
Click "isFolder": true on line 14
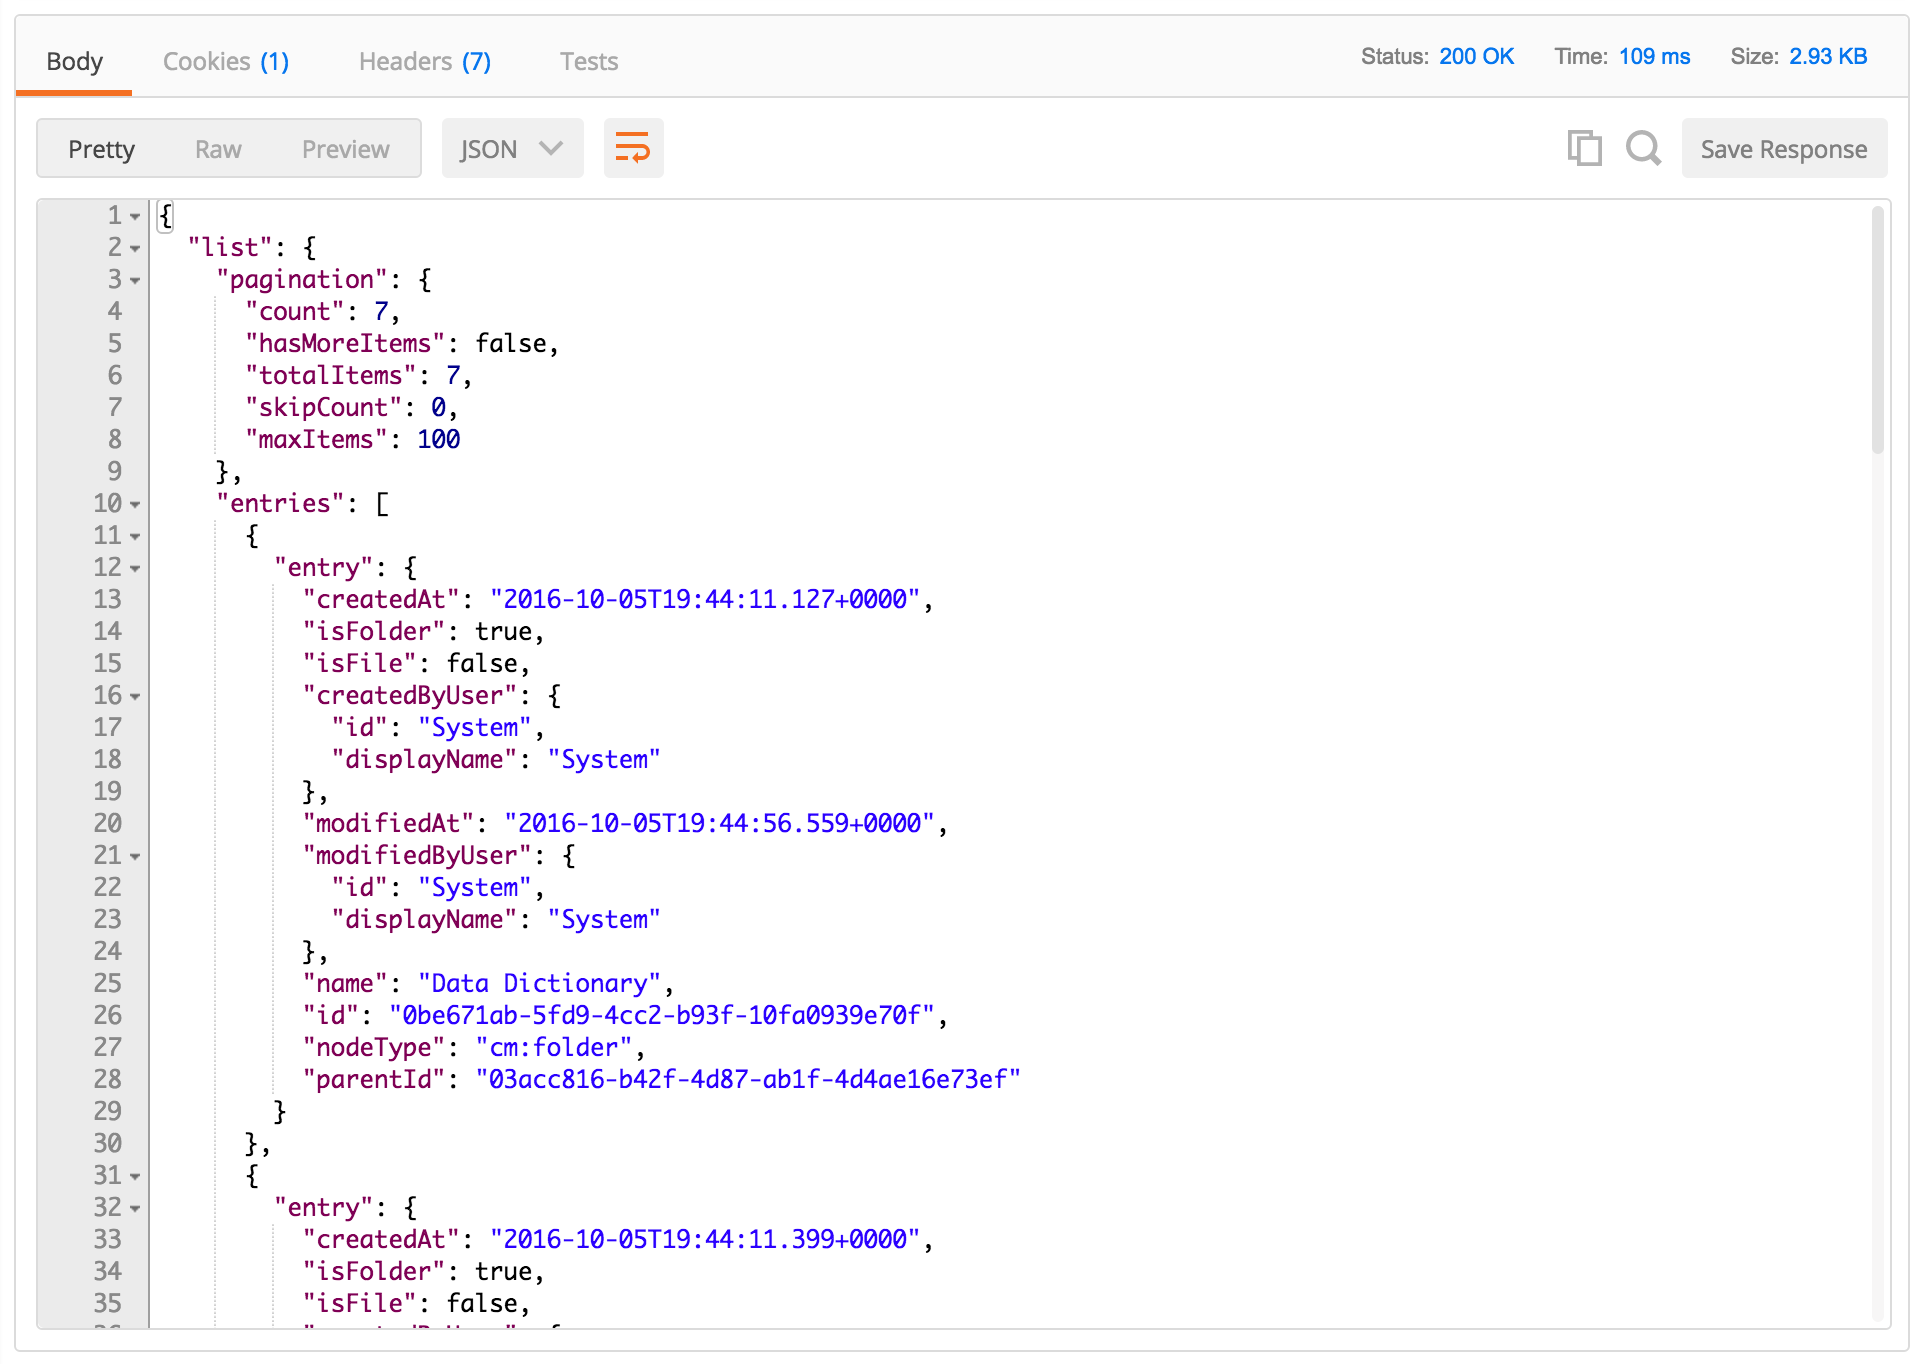coord(423,631)
